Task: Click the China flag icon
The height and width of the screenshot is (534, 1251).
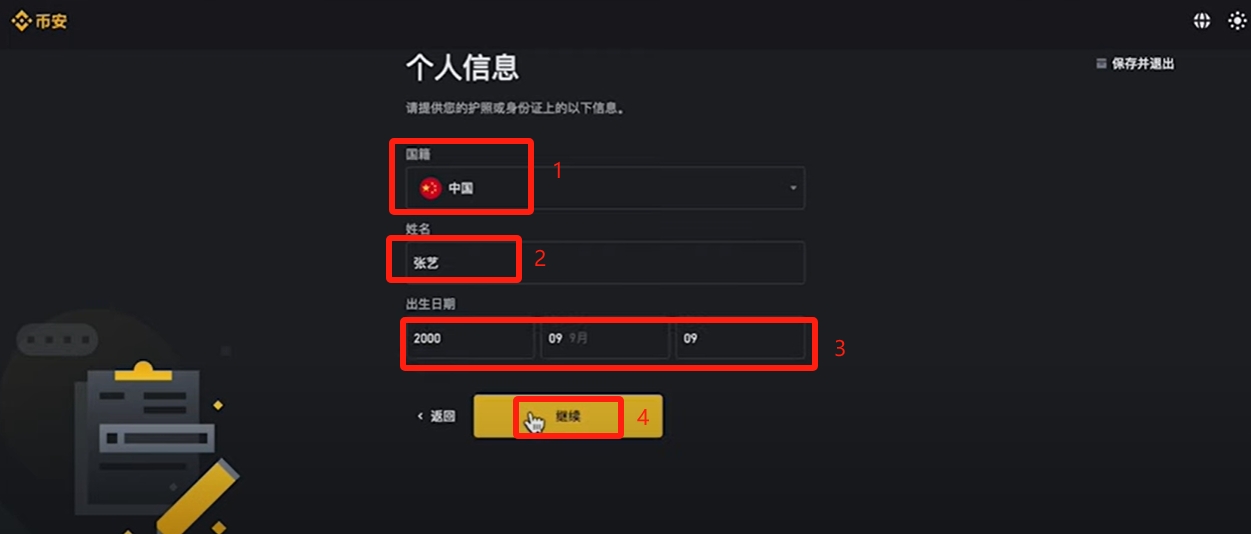Action: click(x=430, y=188)
